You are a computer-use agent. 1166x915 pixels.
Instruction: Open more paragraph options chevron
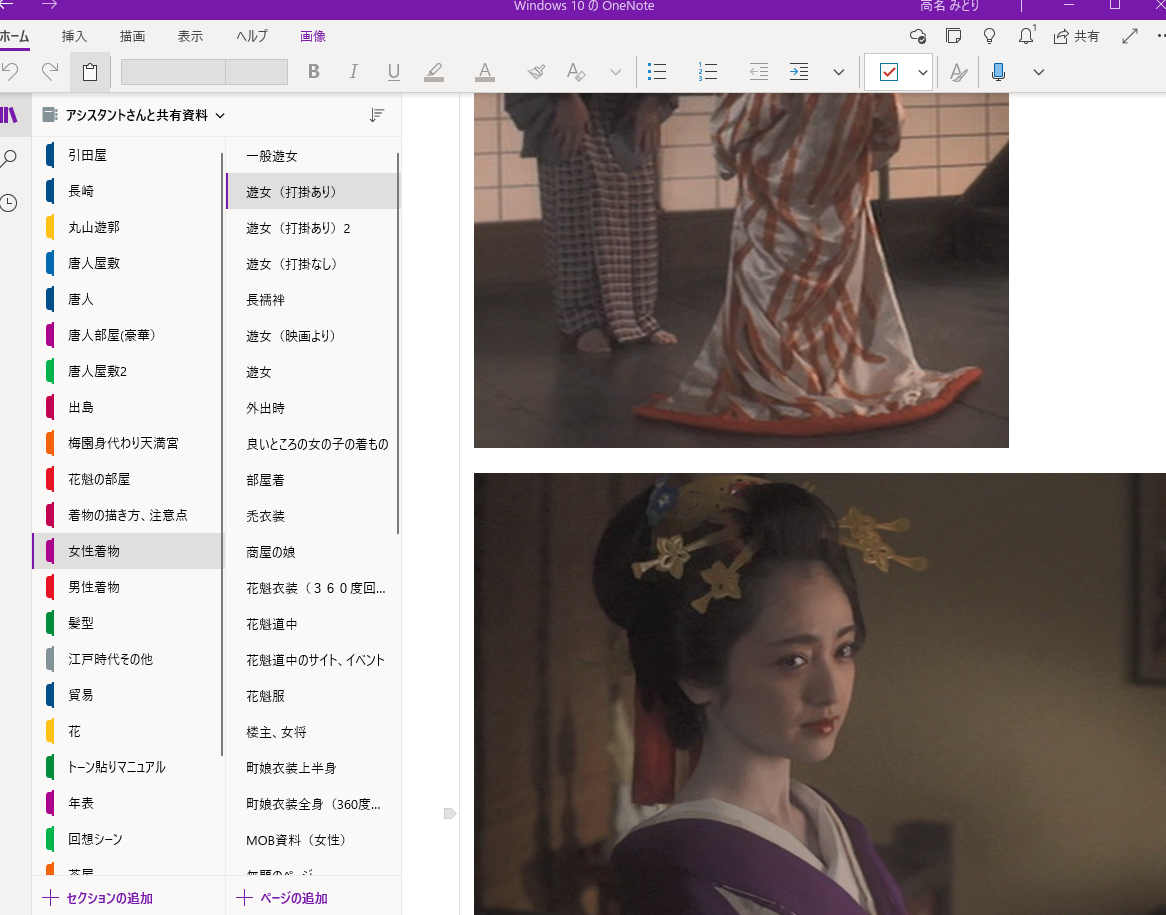[x=839, y=72]
